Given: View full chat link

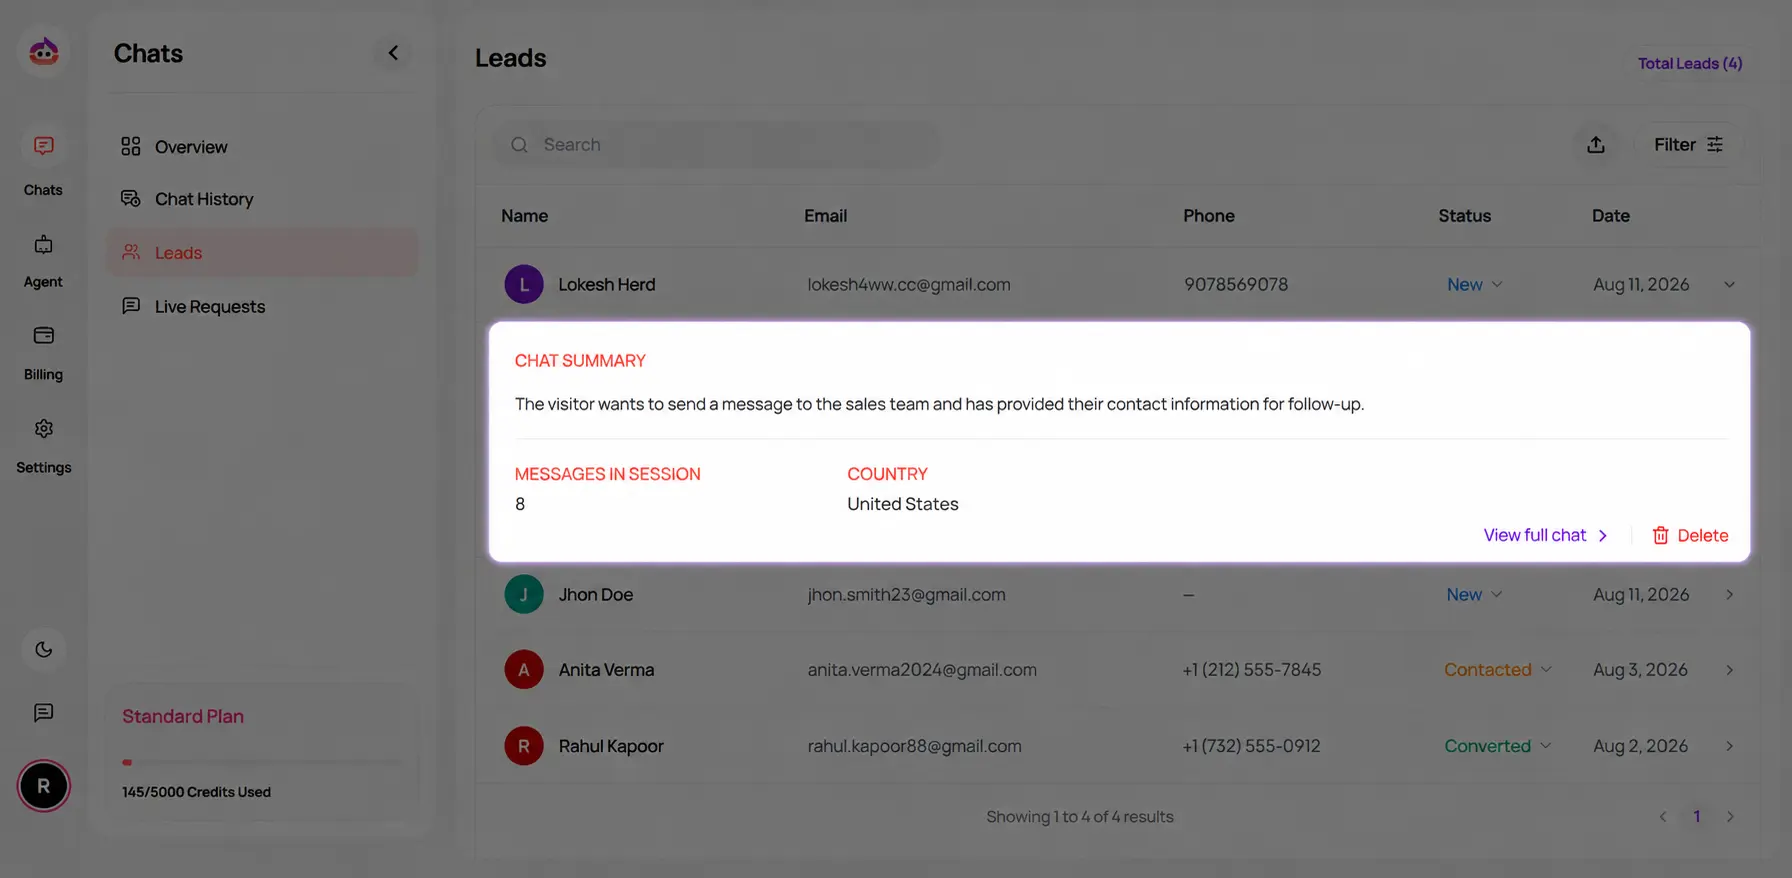Looking at the screenshot, I should point(1546,536).
